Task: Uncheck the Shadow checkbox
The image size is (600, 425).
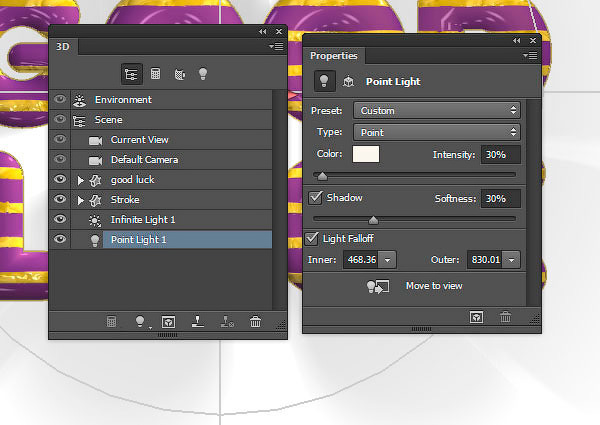Action: coord(316,198)
